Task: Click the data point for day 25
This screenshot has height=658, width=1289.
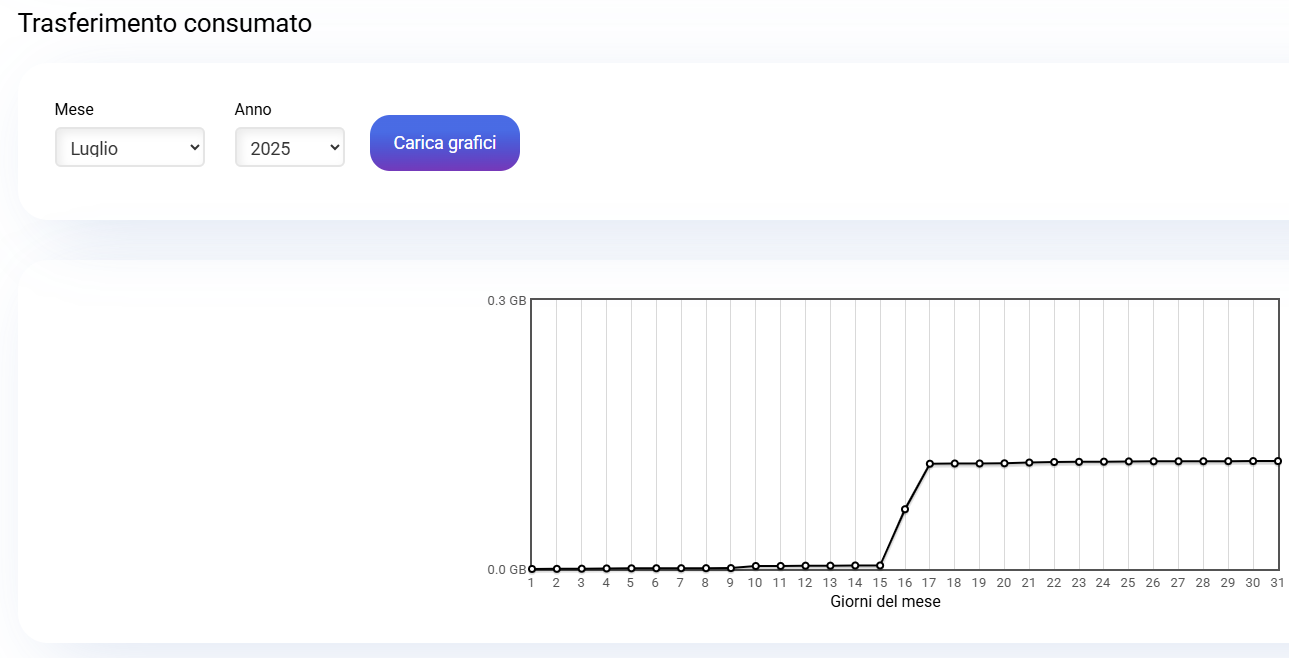Action: [1129, 461]
